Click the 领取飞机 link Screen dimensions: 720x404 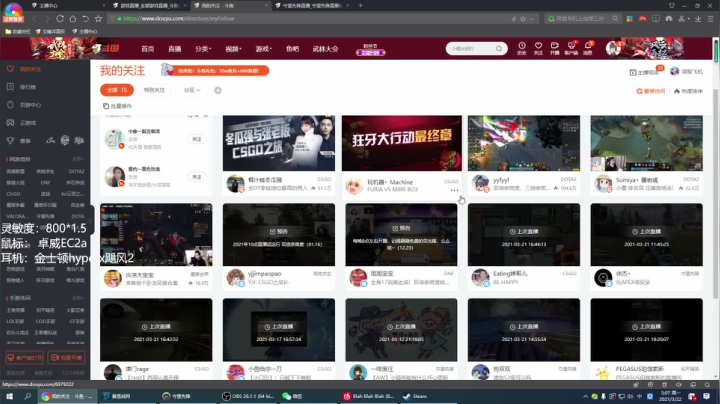click(686, 71)
